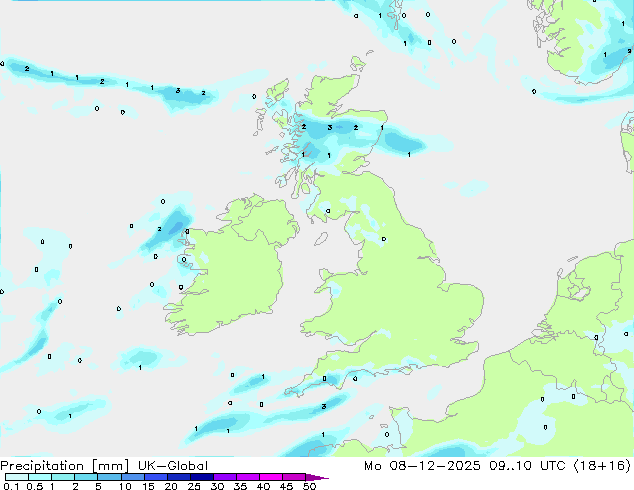Click the 15 to 20 mm legend swatch

(156, 477)
